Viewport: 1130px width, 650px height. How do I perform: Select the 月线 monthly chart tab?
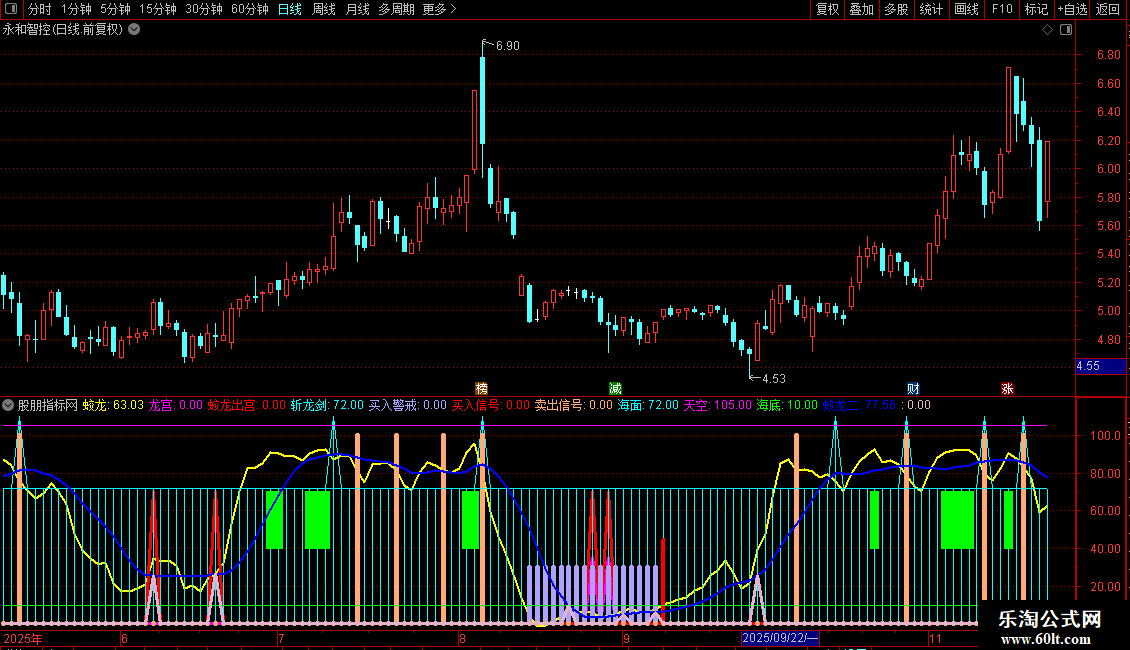(357, 9)
